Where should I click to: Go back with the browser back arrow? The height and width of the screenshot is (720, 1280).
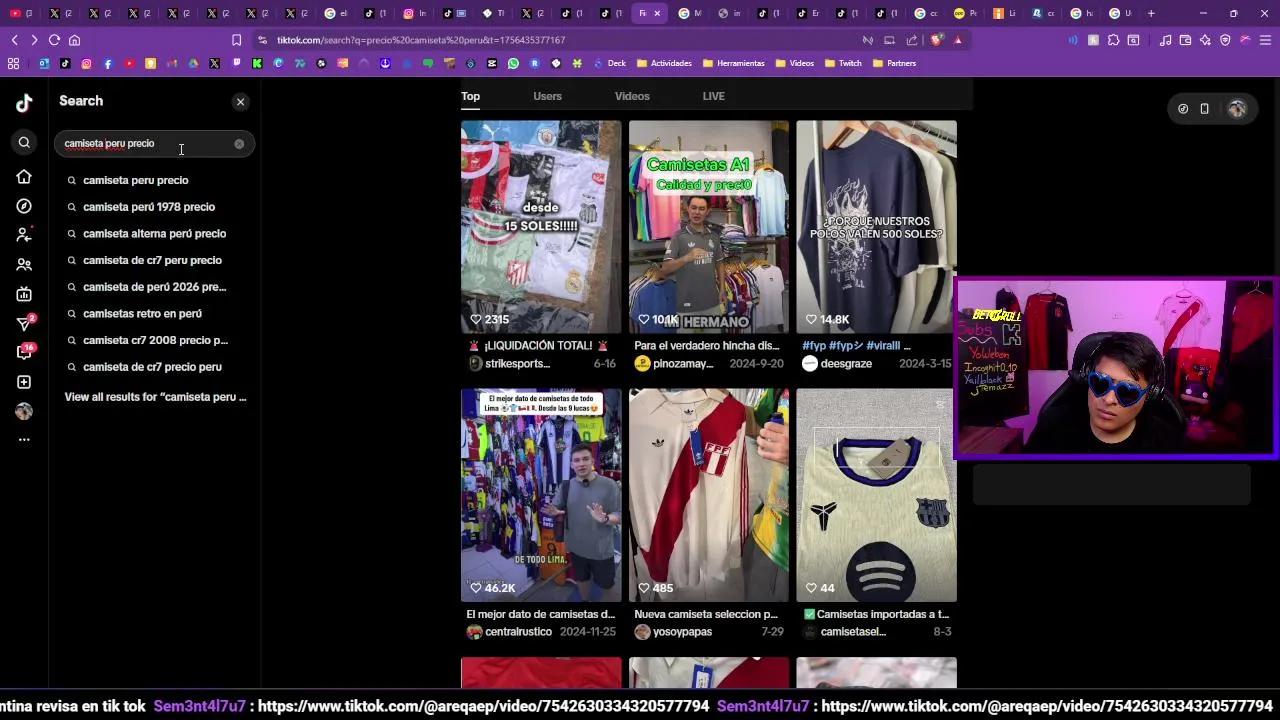coord(14,40)
